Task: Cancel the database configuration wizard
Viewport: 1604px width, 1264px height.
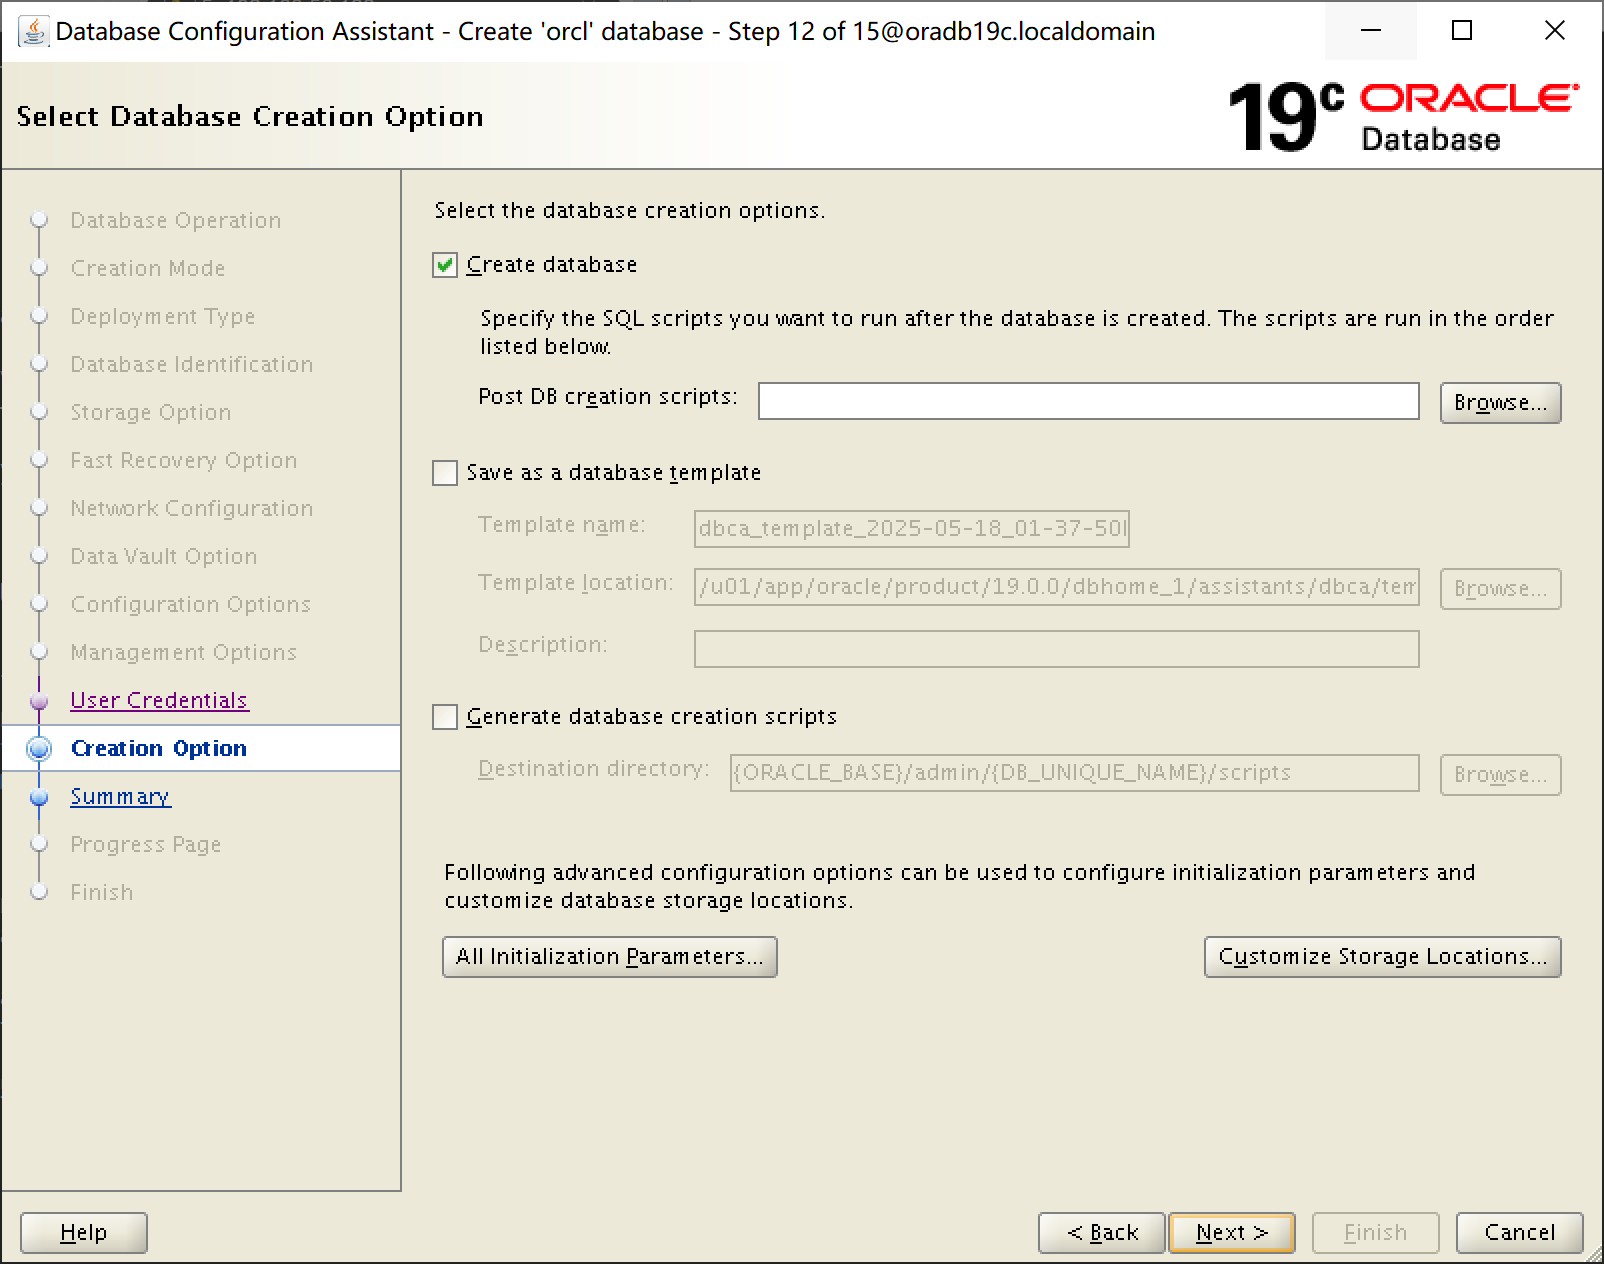Action: [1520, 1233]
